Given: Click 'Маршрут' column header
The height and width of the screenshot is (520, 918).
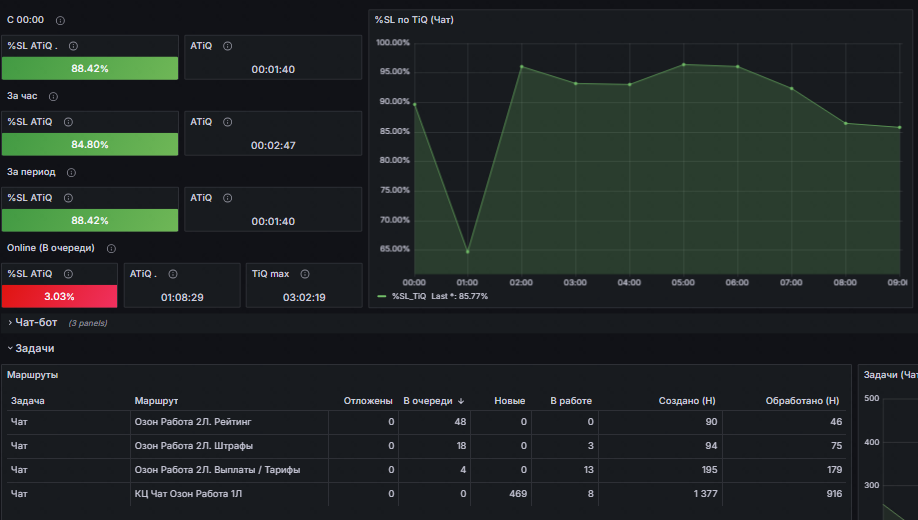Looking at the screenshot, I should coord(156,401).
